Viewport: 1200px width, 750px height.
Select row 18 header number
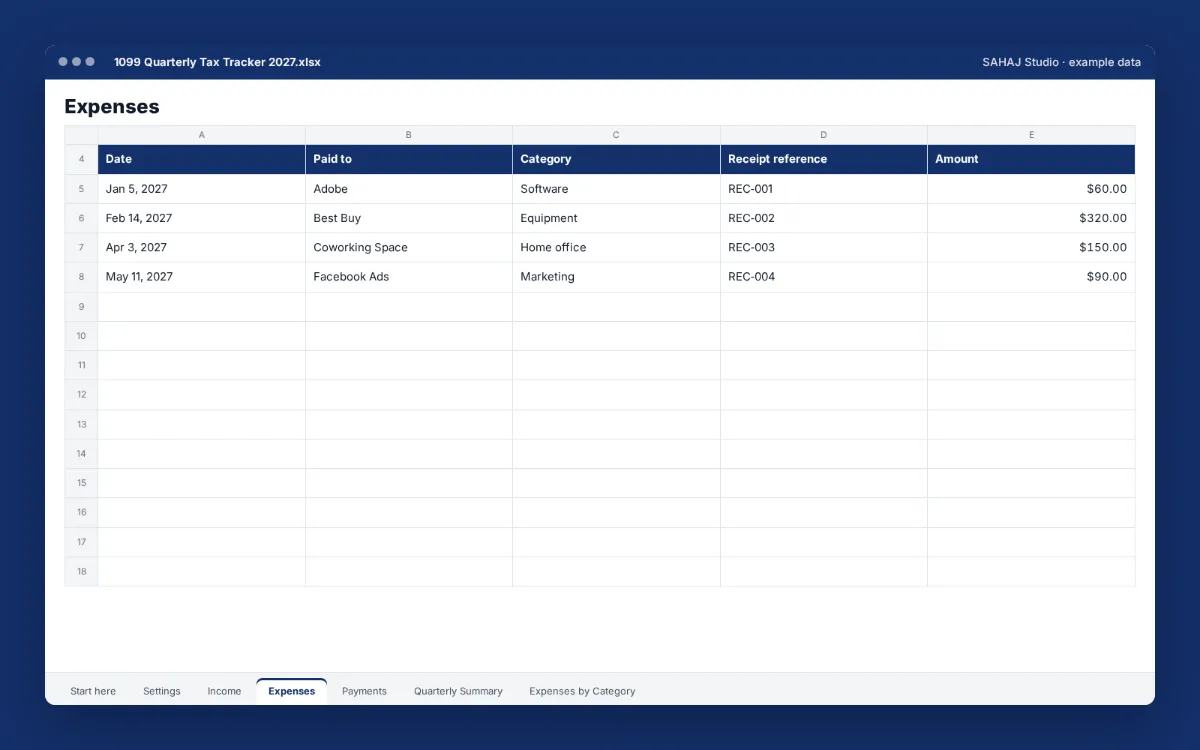click(x=81, y=571)
